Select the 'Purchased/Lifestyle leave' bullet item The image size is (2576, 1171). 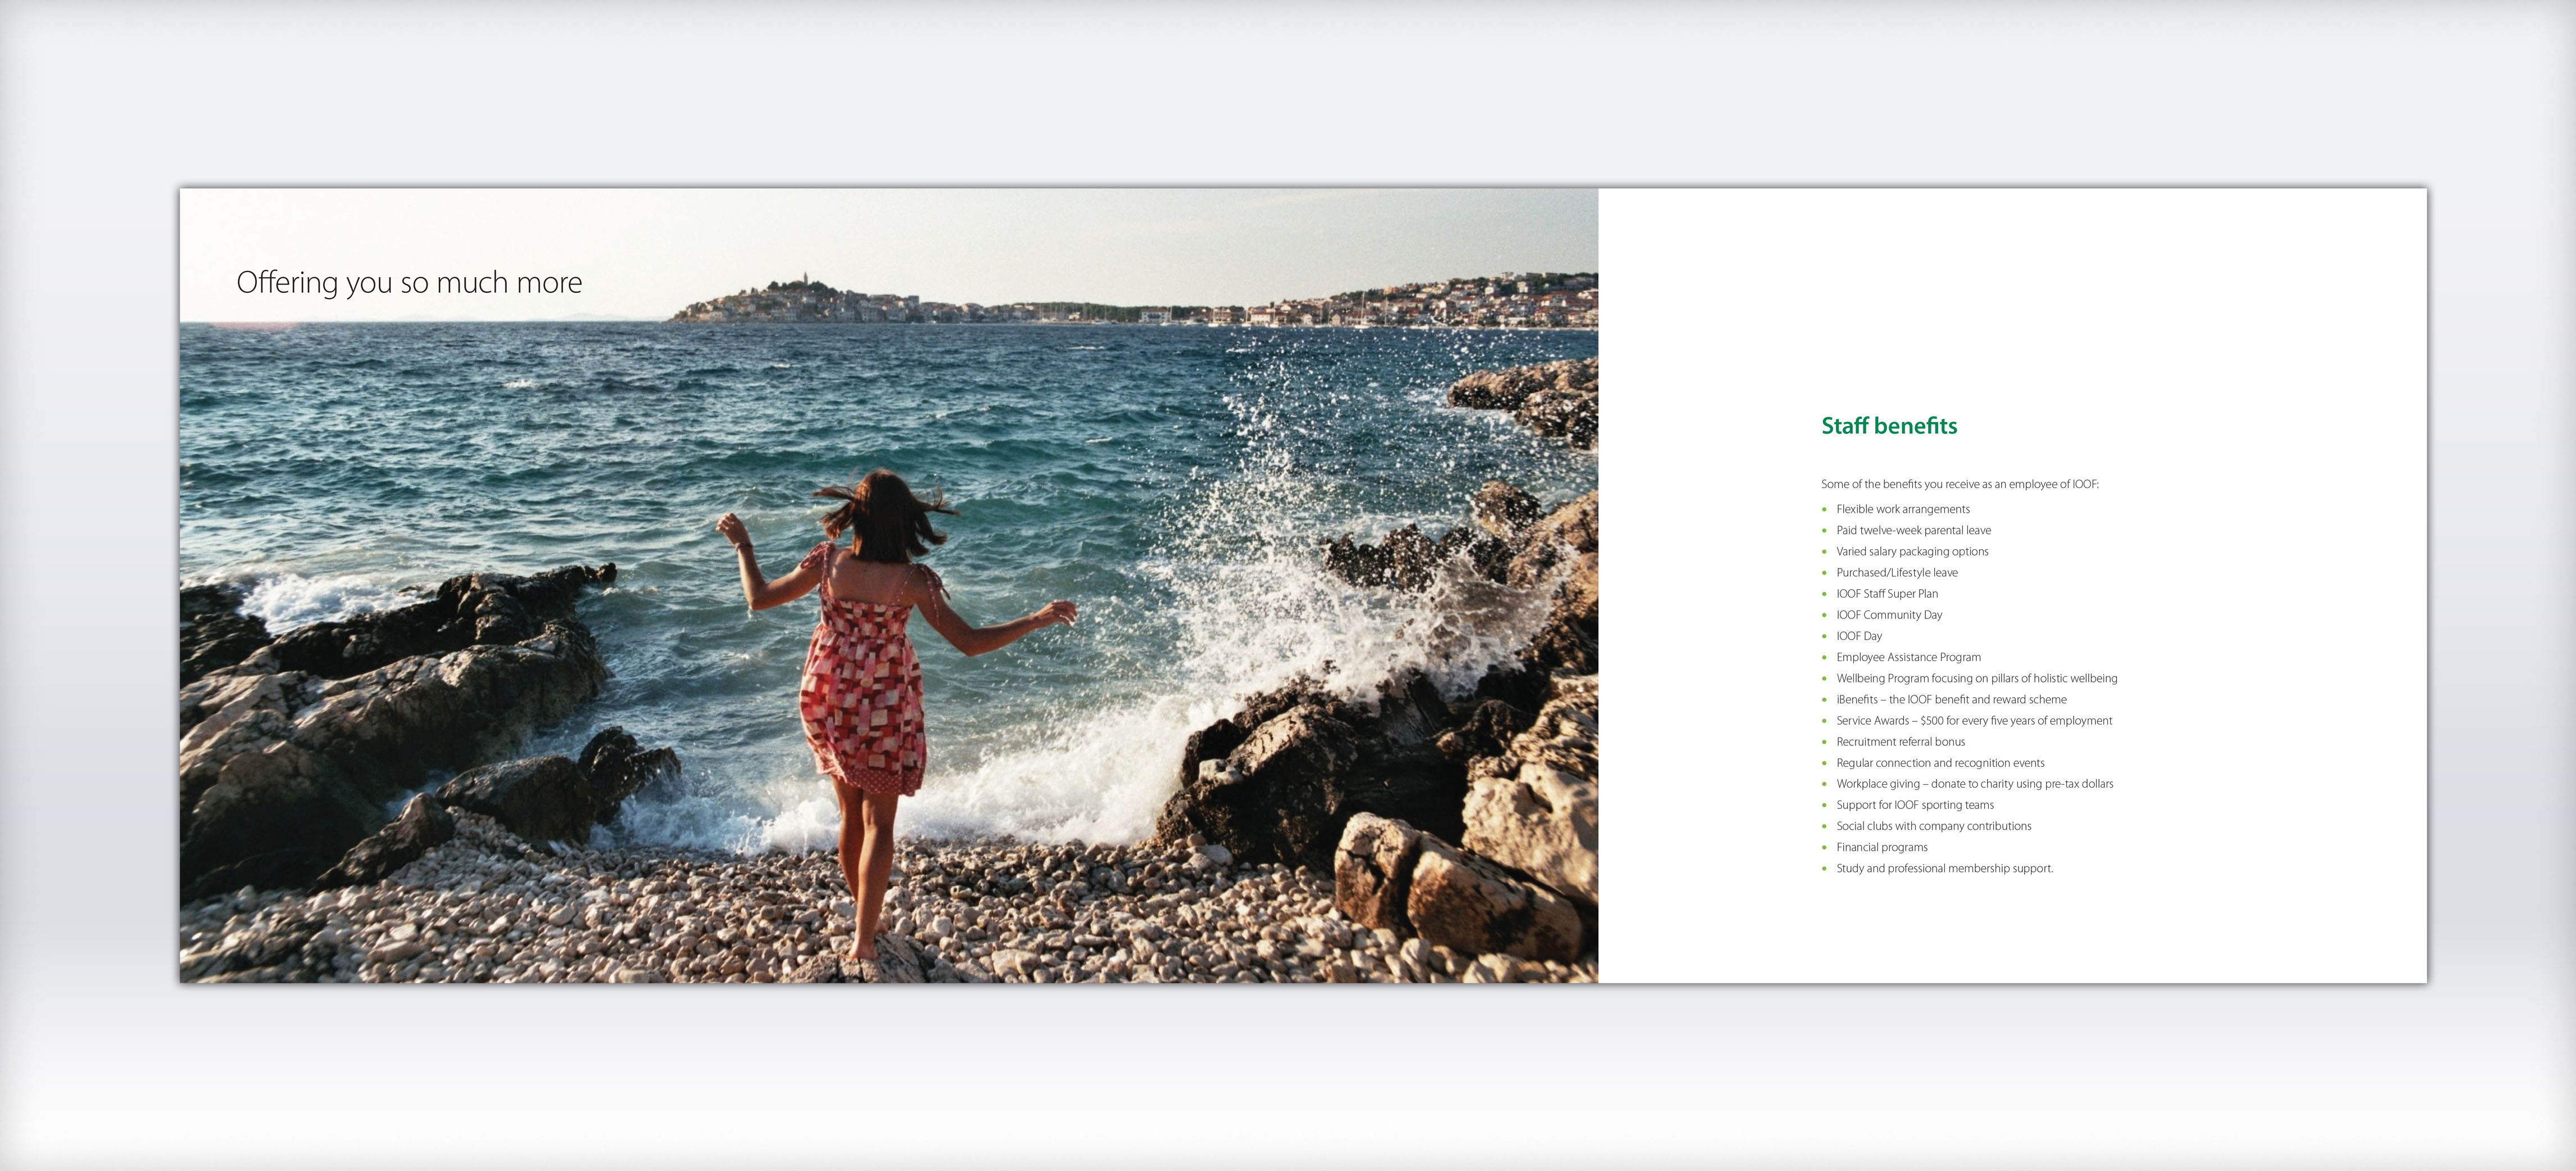point(1896,572)
